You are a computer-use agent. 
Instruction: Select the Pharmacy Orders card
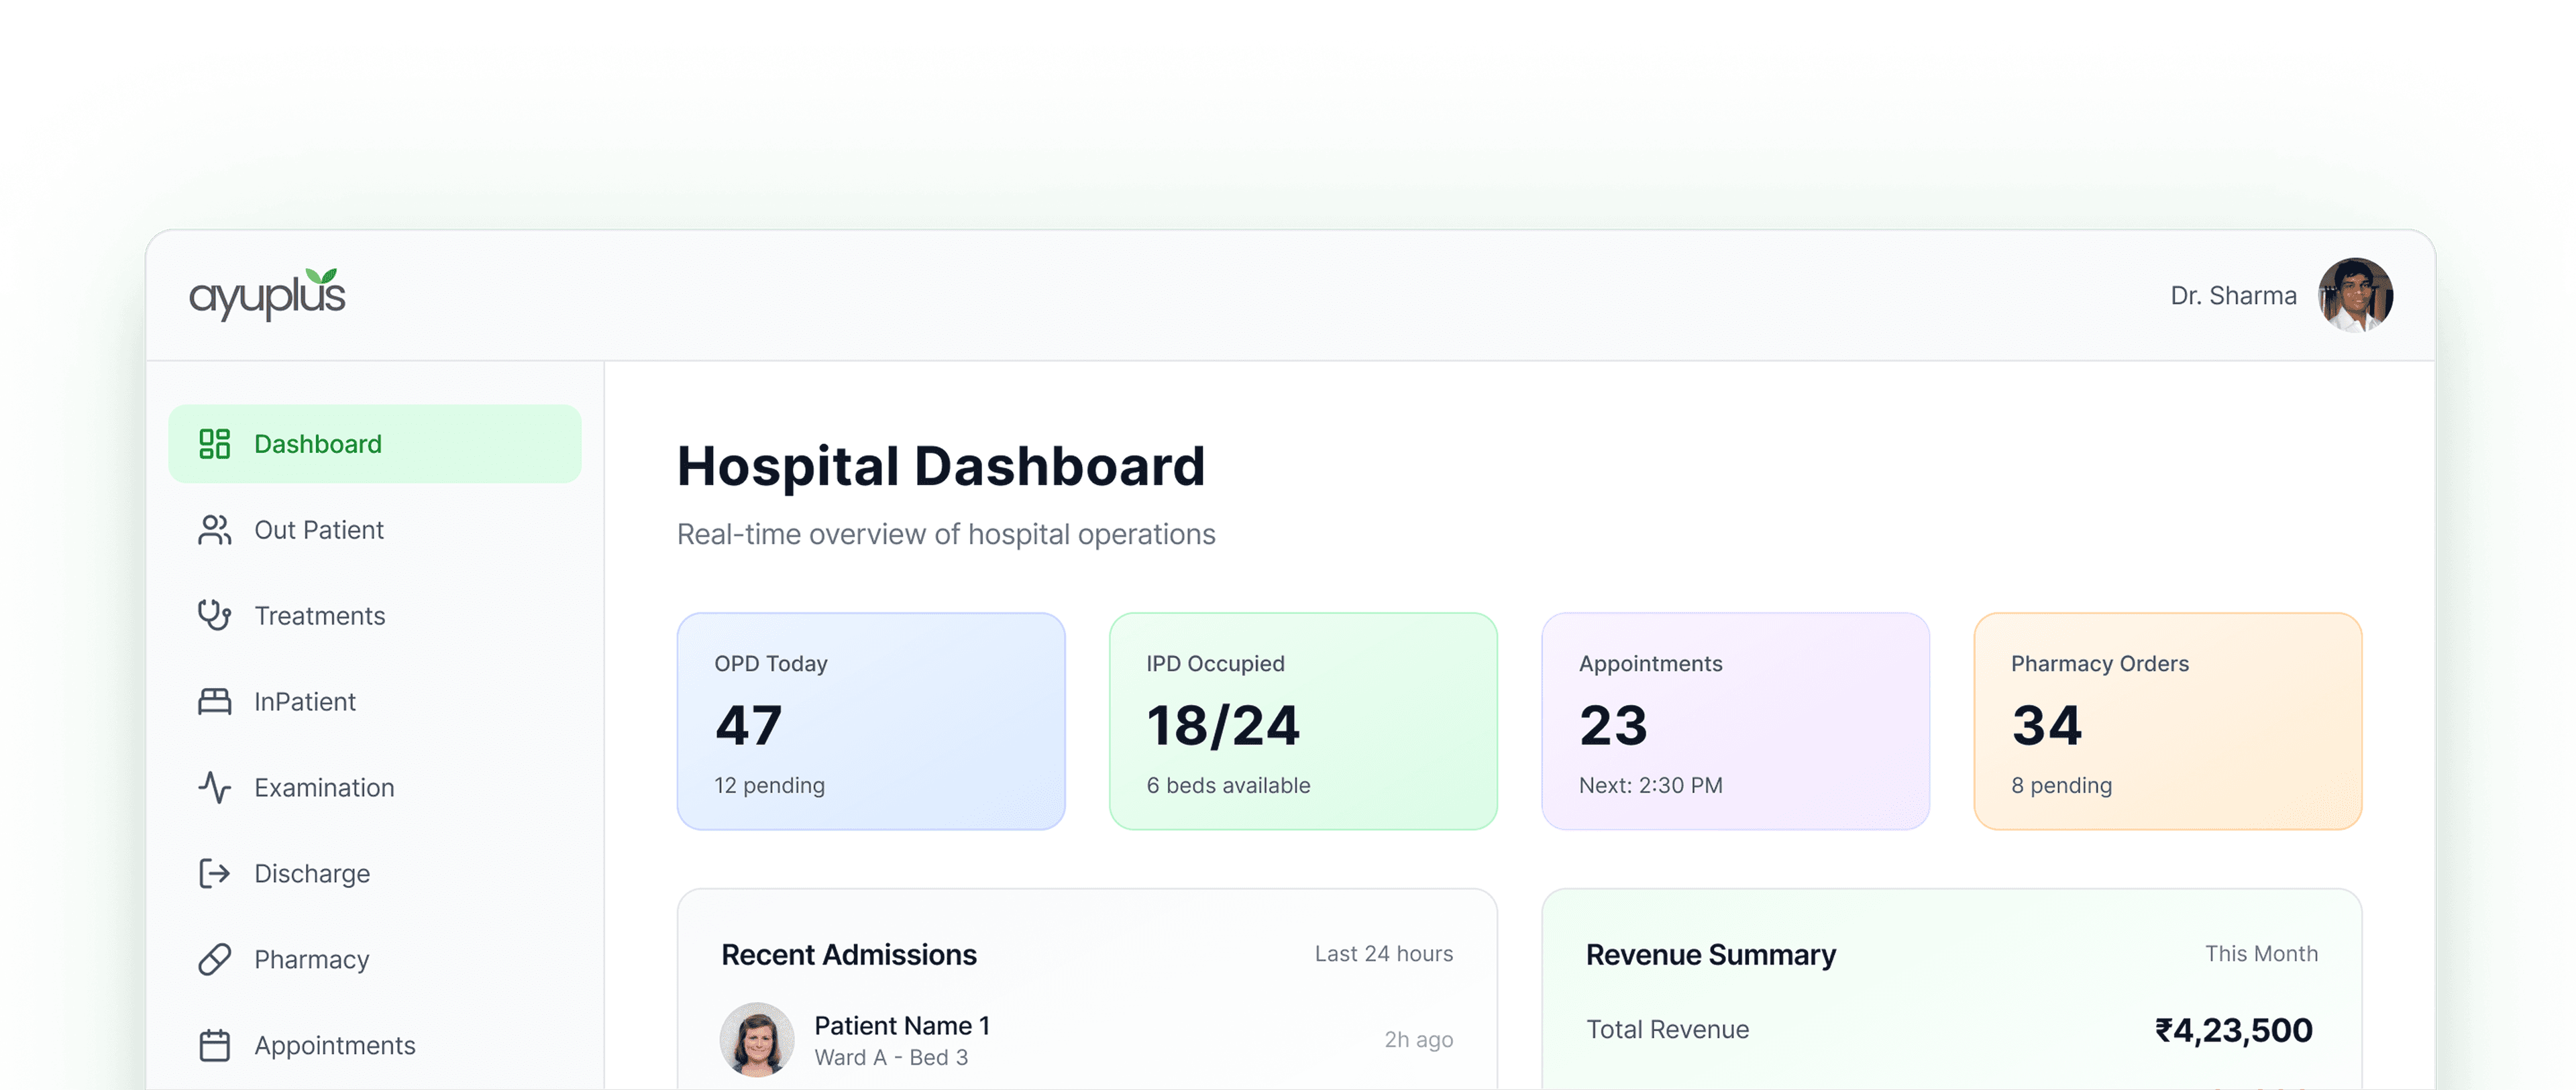pyautogui.click(x=2167, y=721)
